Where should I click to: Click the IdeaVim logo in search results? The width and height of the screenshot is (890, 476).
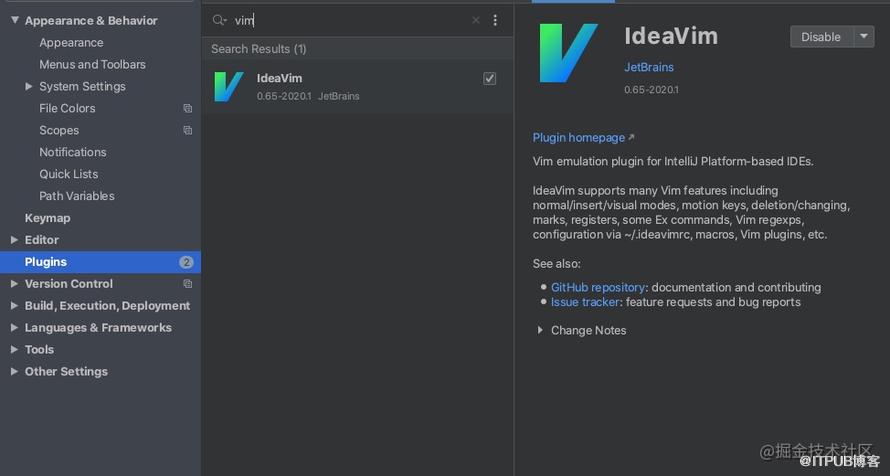[229, 86]
